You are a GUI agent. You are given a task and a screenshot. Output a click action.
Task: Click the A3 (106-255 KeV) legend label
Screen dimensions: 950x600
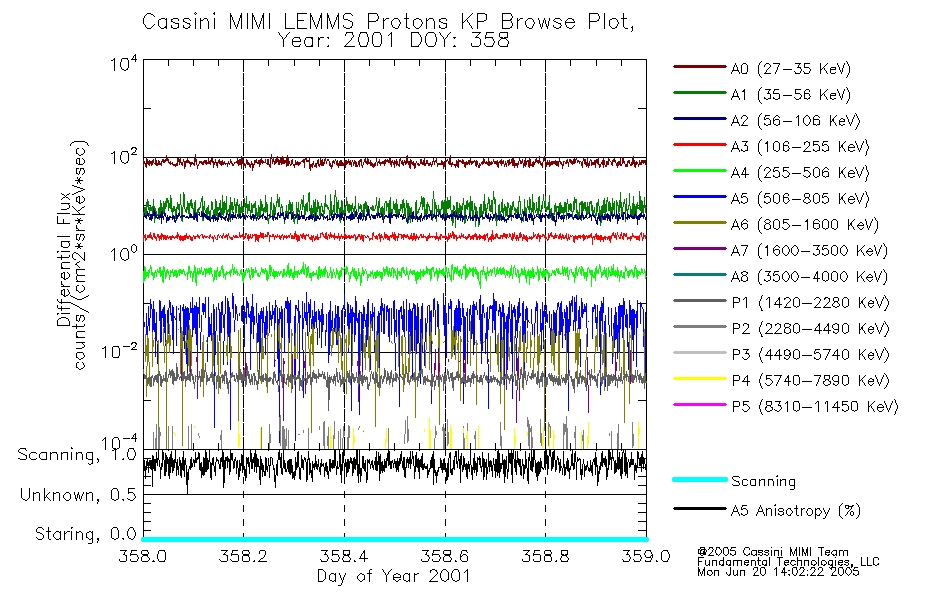pos(800,147)
